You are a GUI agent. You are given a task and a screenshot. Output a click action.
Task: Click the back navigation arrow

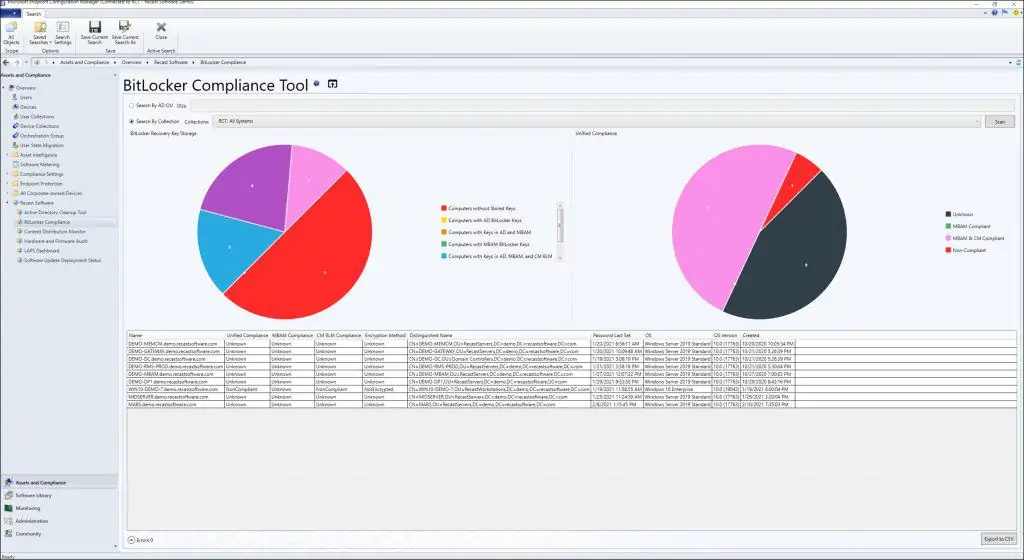click(6, 63)
